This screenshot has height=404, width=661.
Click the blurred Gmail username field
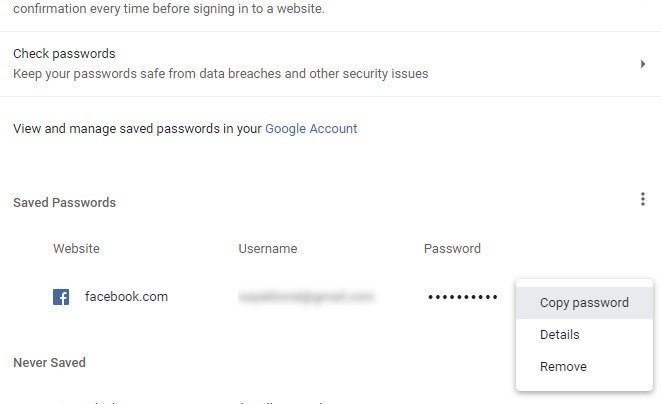click(x=305, y=297)
